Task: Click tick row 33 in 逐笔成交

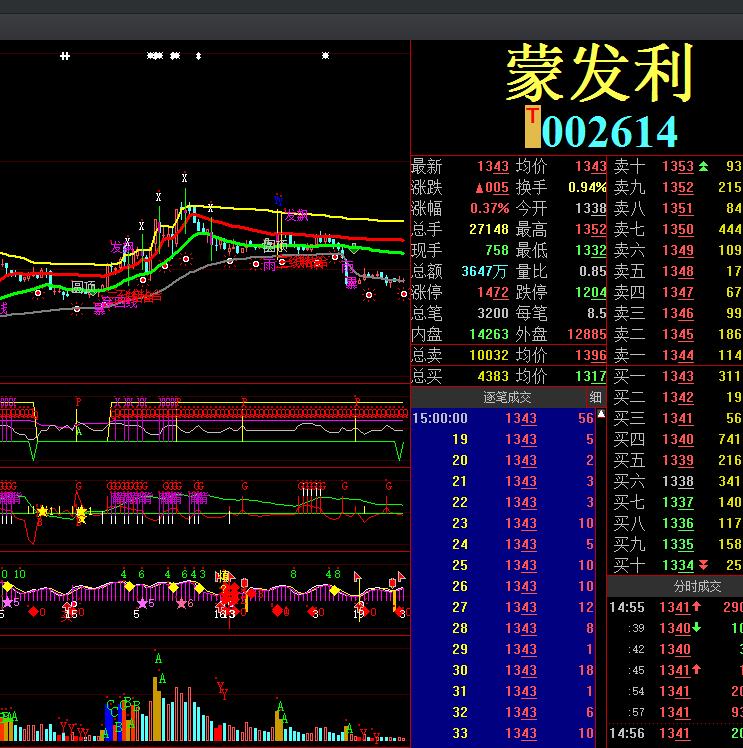Action: point(504,733)
